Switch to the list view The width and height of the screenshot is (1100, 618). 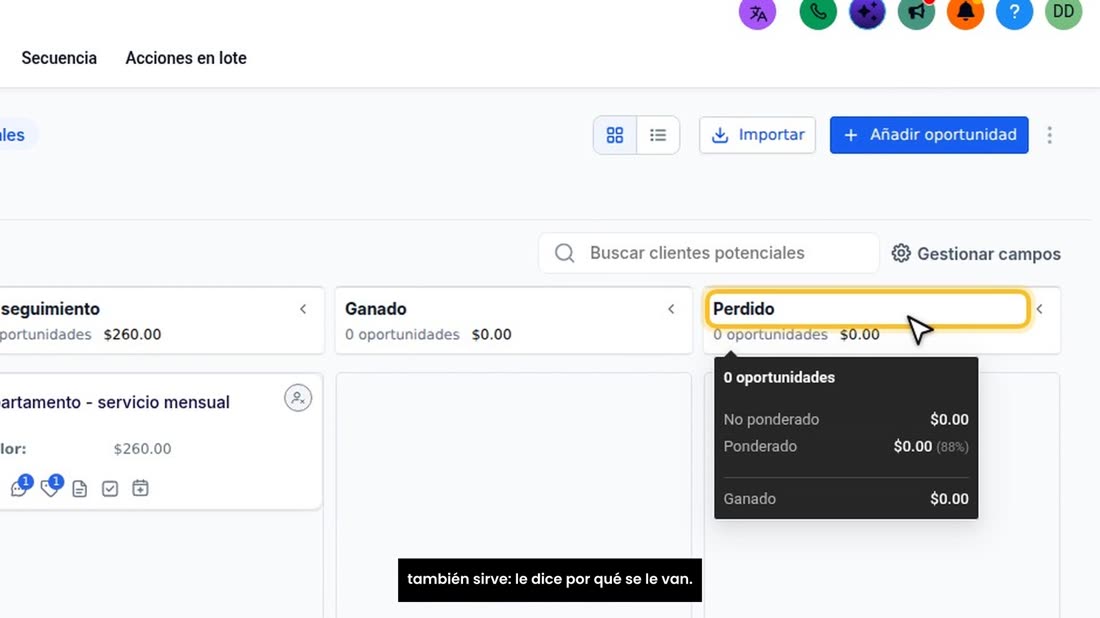click(658, 135)
